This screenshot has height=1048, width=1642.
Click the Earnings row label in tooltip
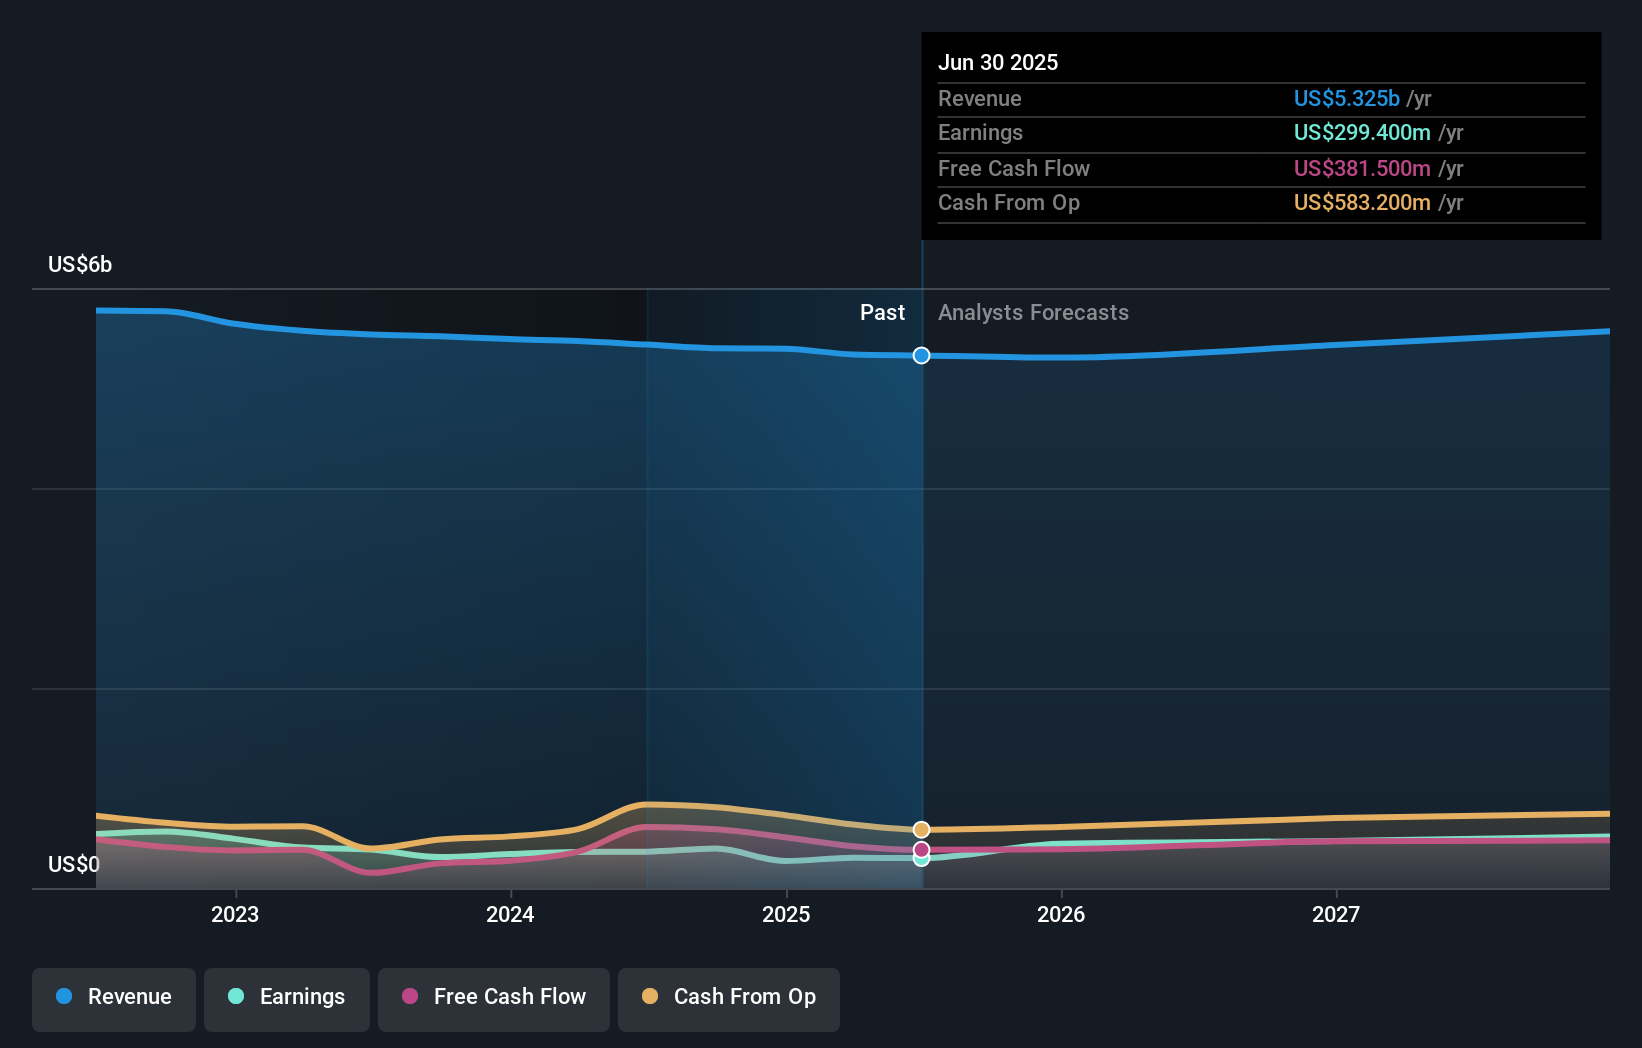[980, 132]
